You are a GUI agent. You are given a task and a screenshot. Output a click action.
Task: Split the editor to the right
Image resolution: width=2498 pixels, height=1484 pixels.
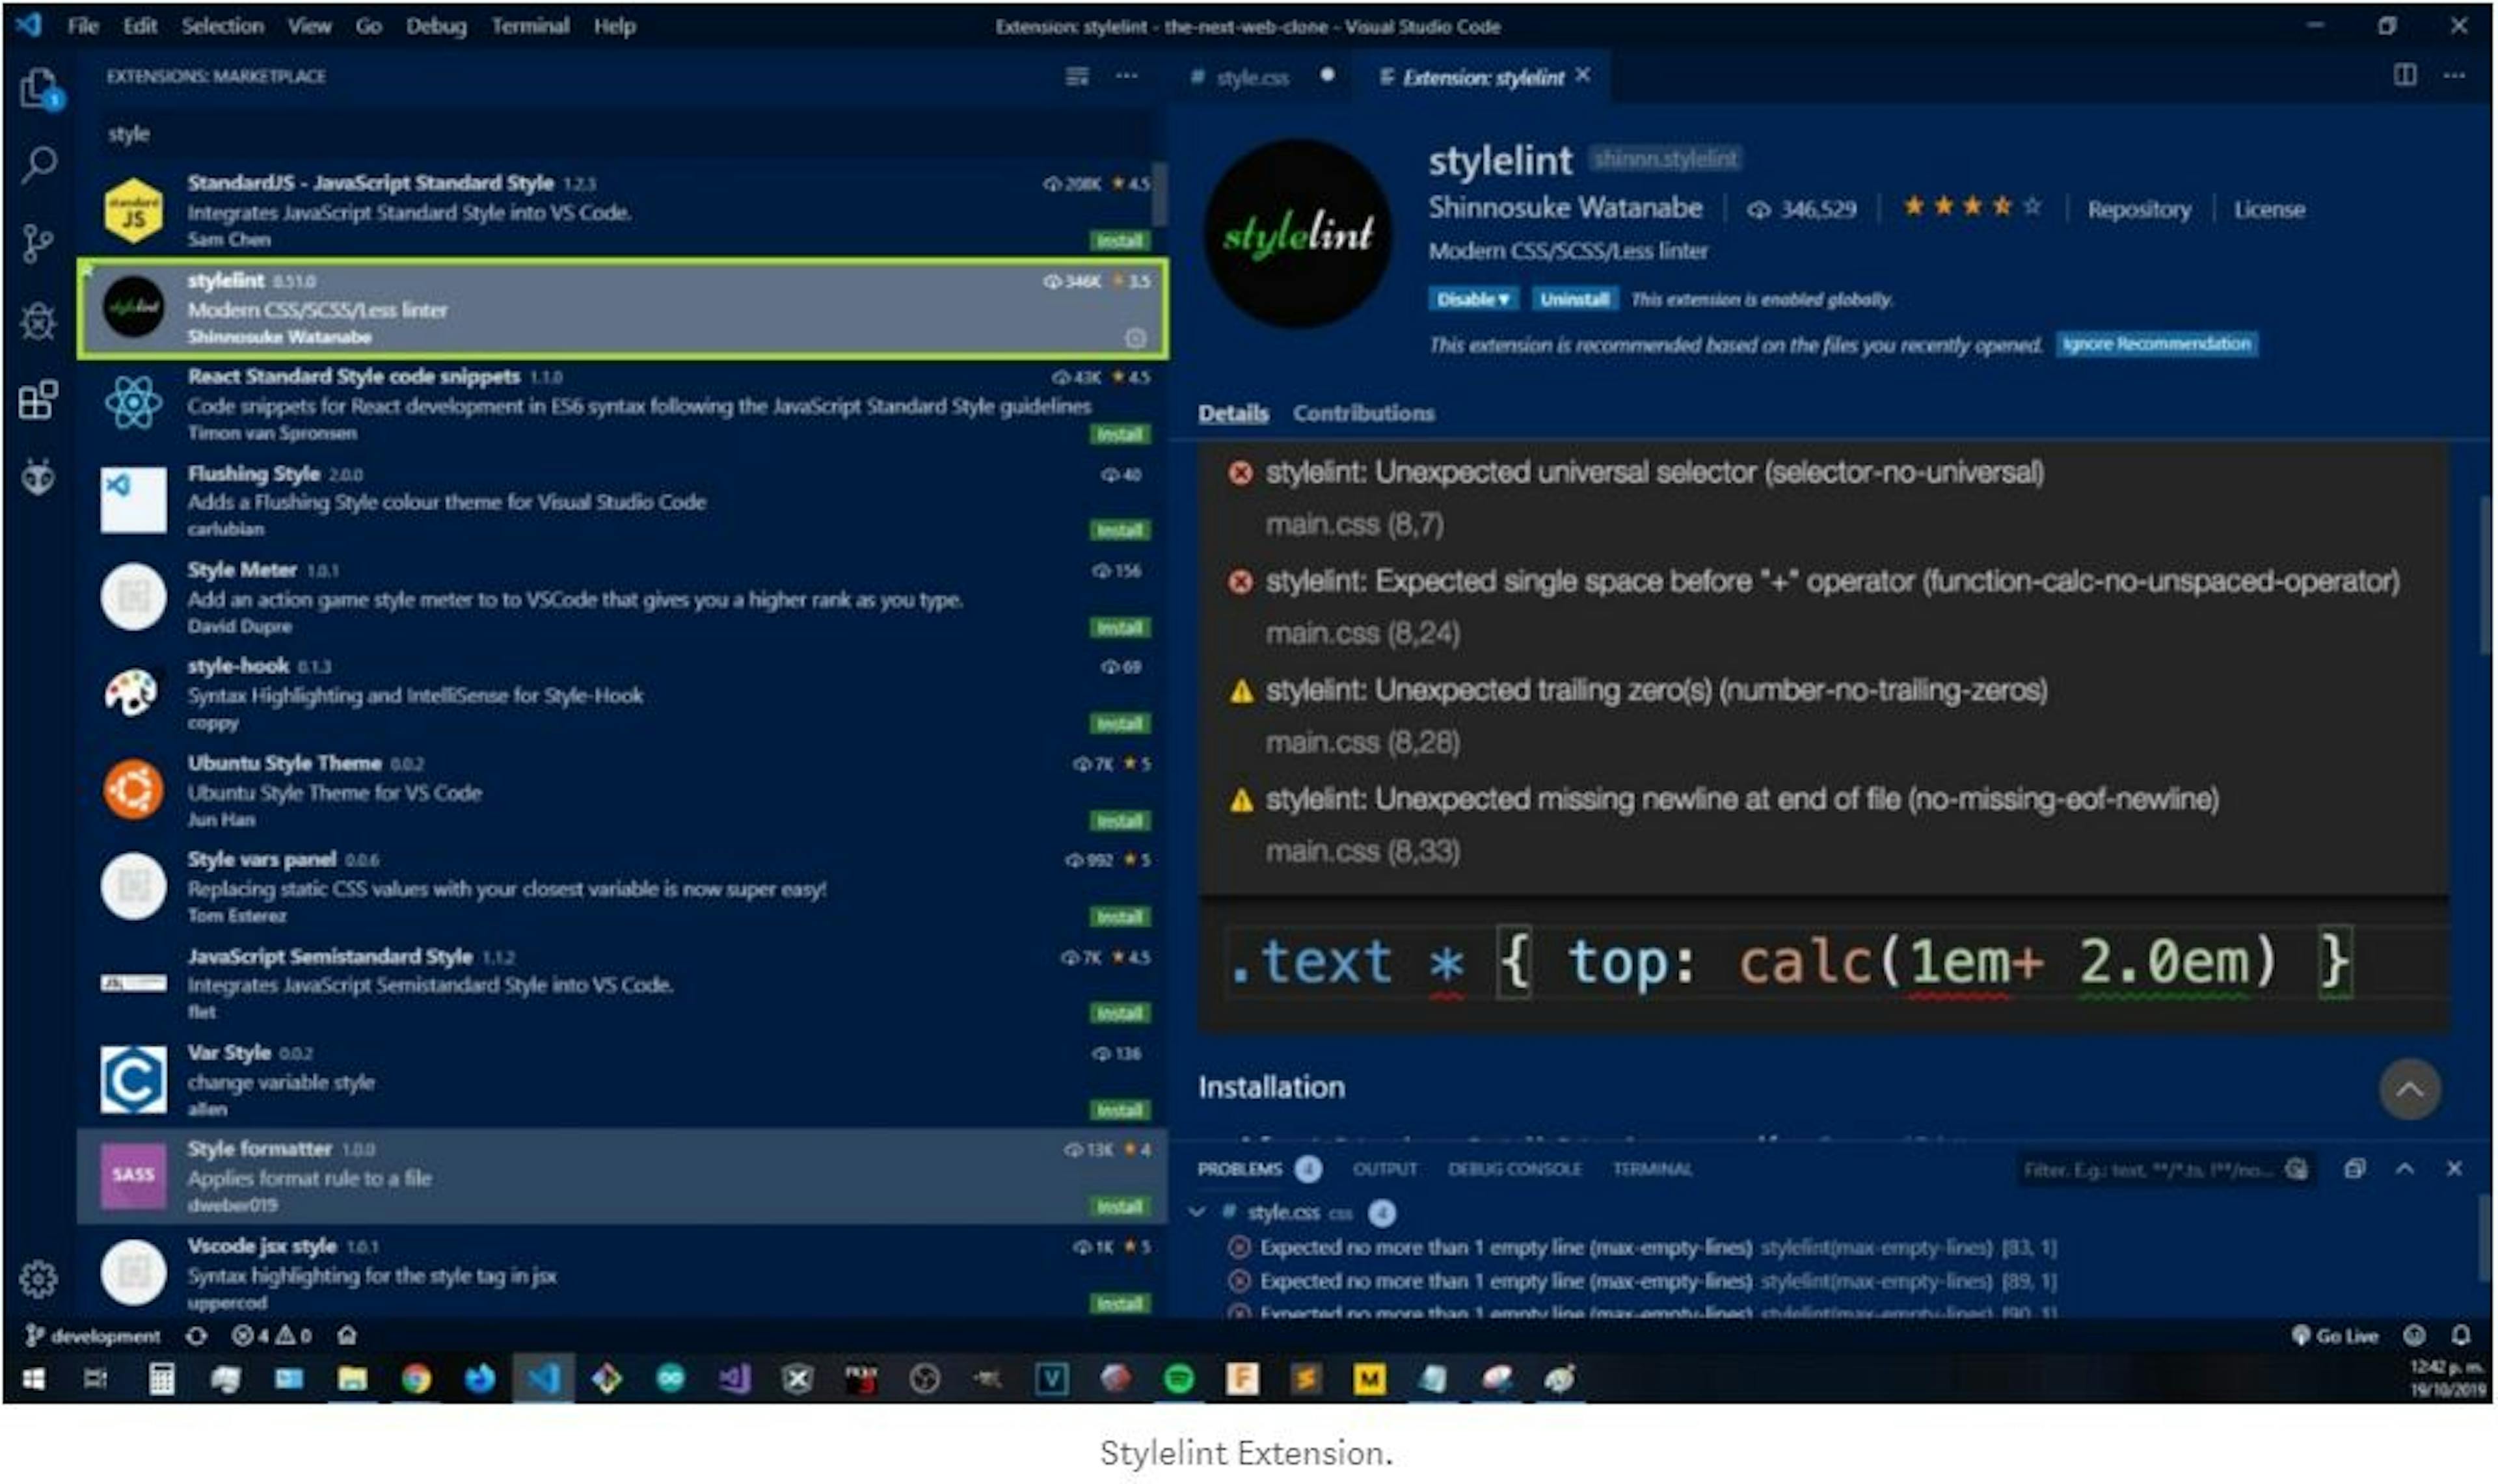coord(2405,75)
